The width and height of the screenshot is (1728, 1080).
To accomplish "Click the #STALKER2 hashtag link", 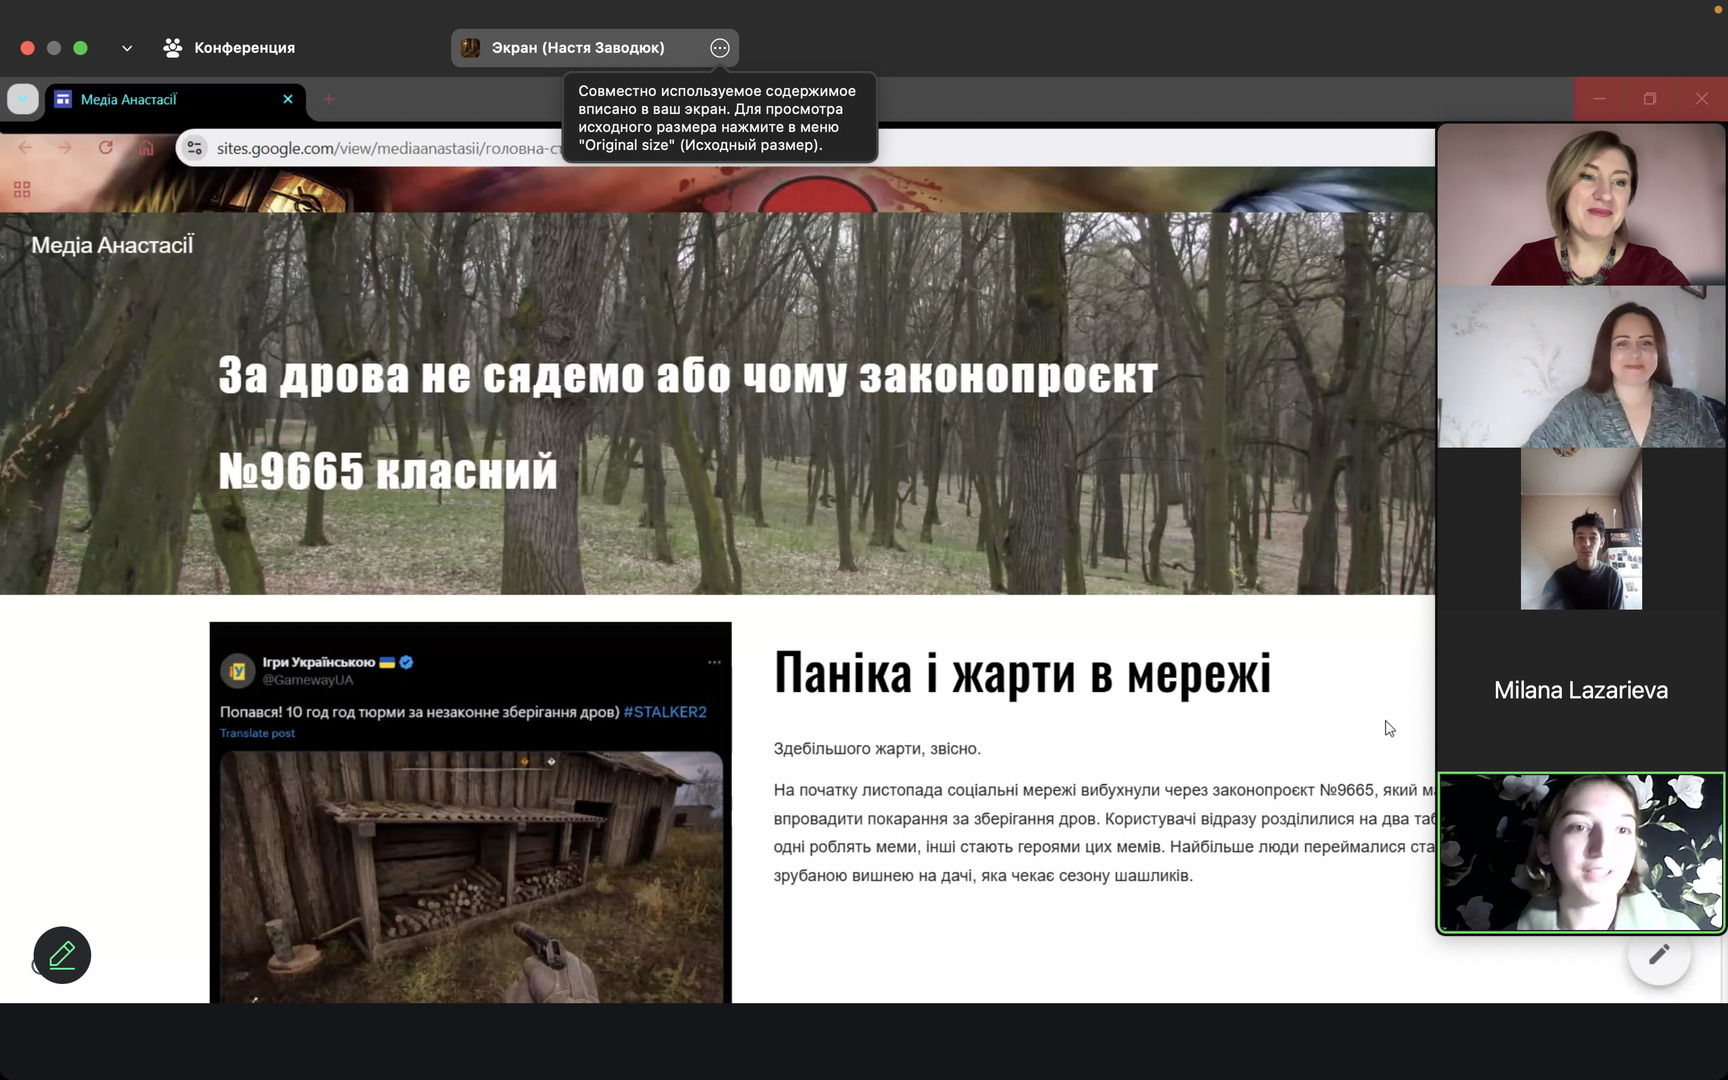I will tap(665, 712).
